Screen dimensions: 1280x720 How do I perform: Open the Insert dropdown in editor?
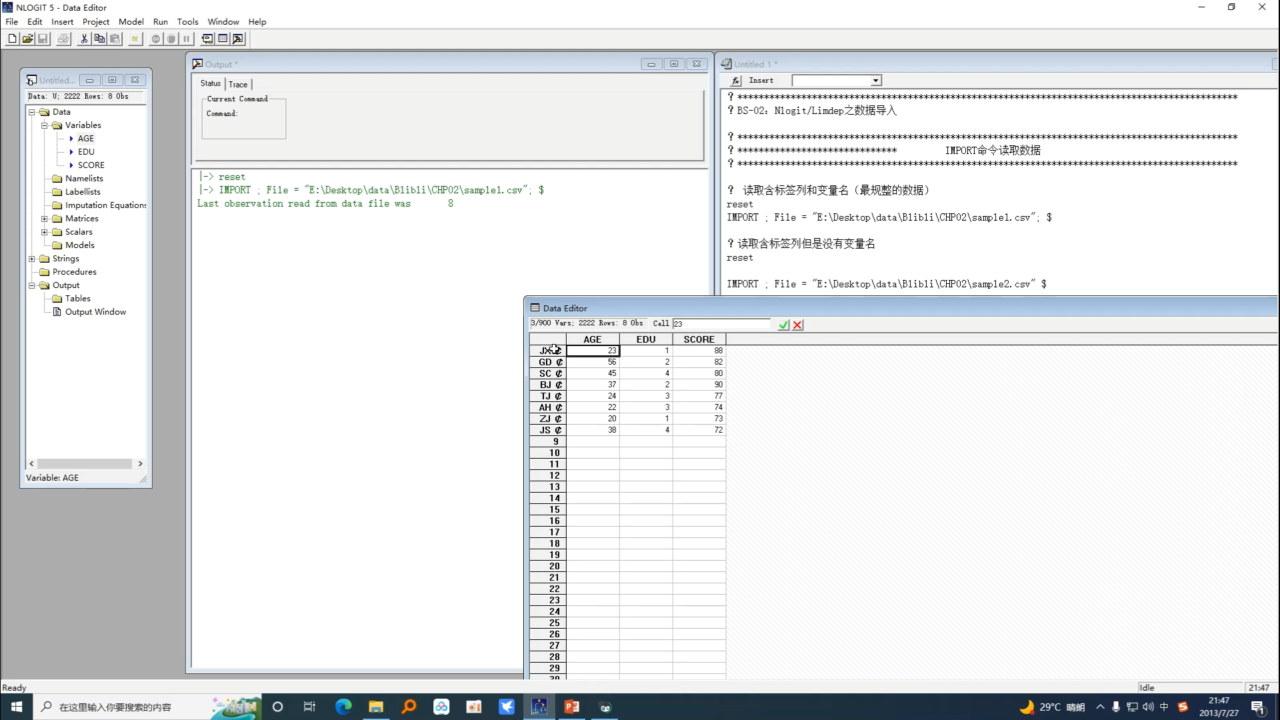pyautogui.click(x=876, y=81)
